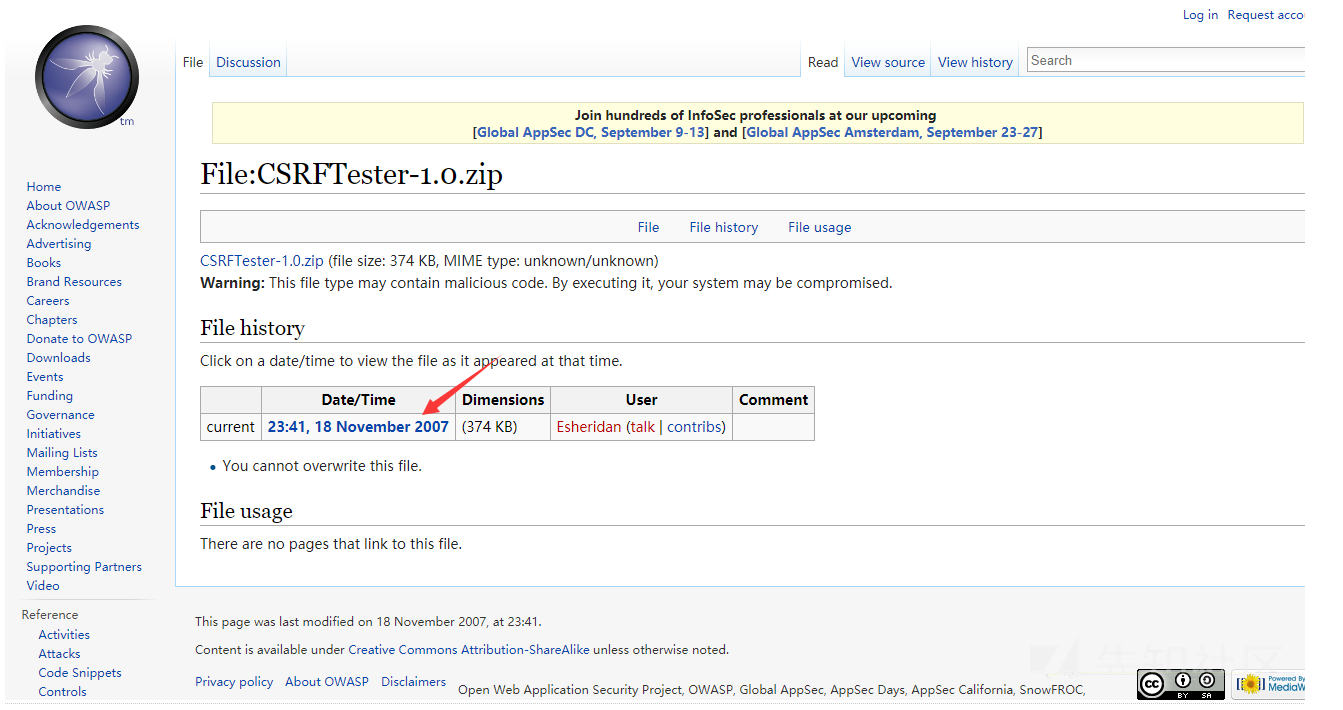1343x710 pixels.
Task: Open Advertising sidebar link
Action: tap(59, 244)
